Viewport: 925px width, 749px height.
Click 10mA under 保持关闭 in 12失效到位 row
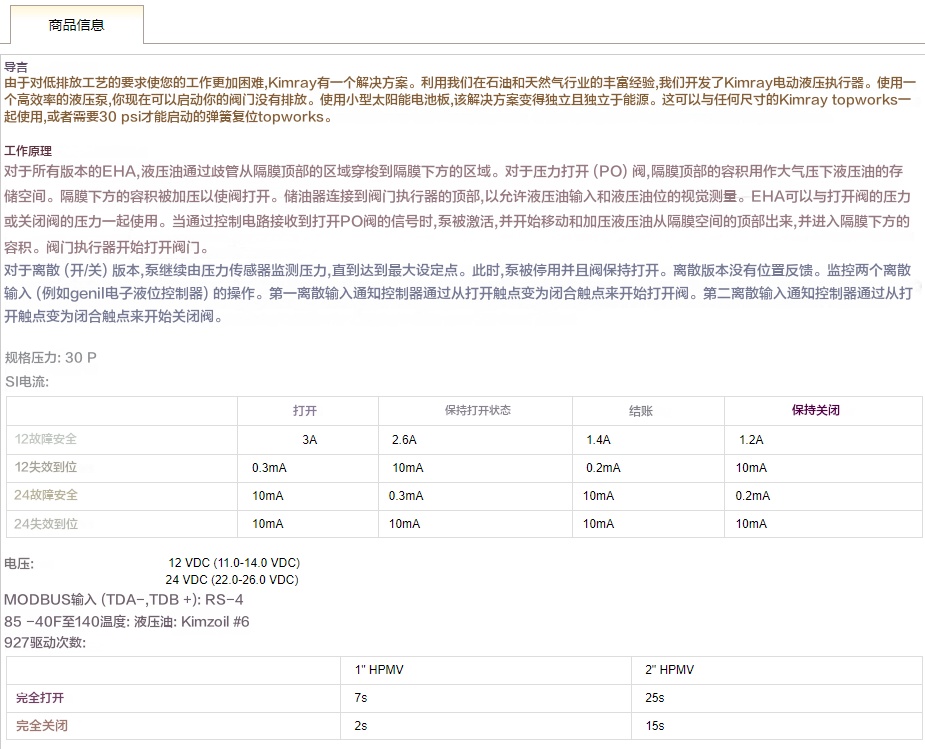point(751,468)
